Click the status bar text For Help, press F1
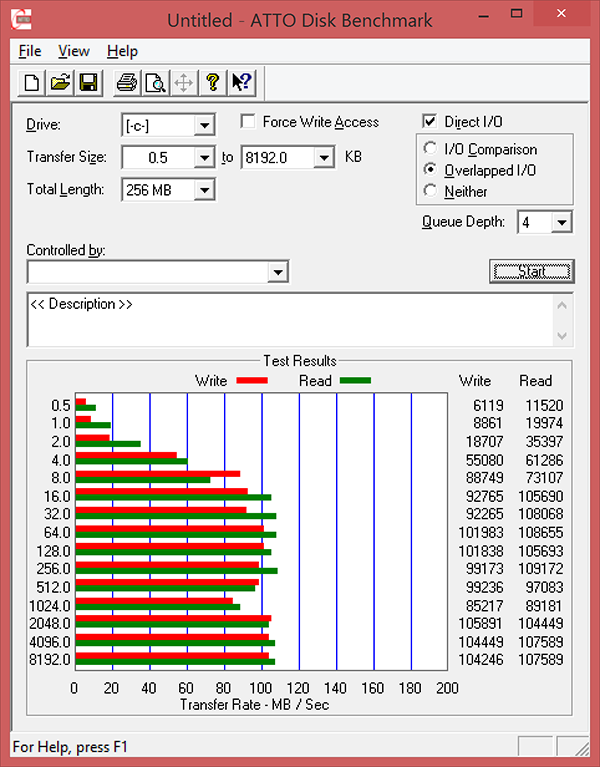This screenshot has height=767, width=600. click(x=70, y=747)
